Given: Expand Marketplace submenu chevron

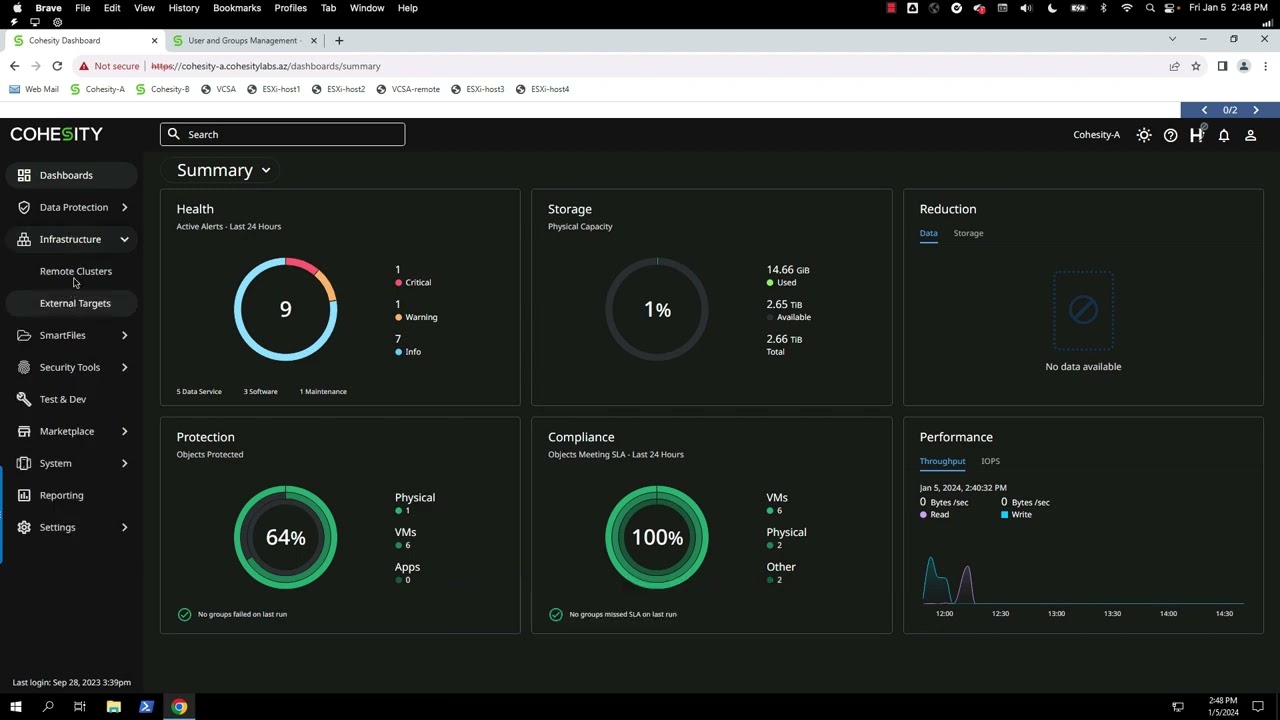Looking at the screenshot, I should [124, 431].
